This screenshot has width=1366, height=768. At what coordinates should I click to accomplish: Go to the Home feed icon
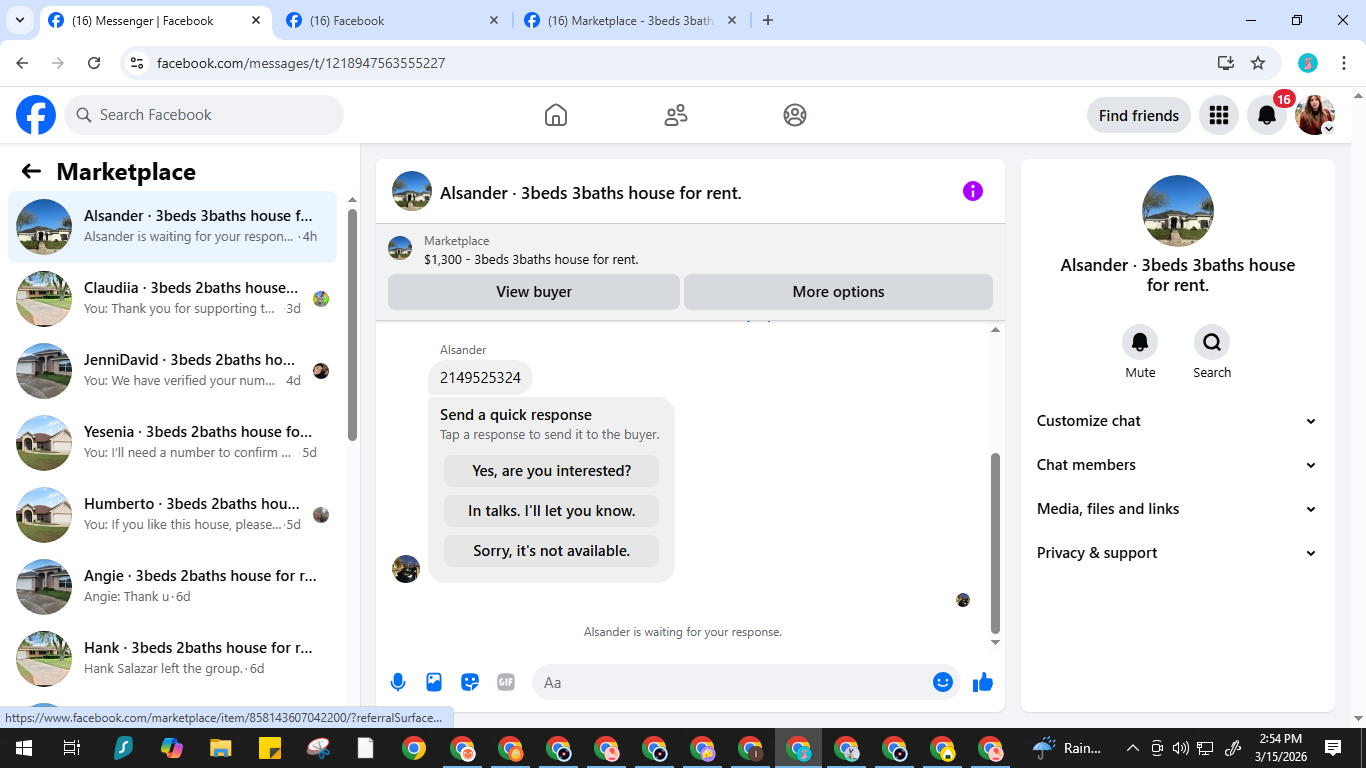click(x=556, y=115)
